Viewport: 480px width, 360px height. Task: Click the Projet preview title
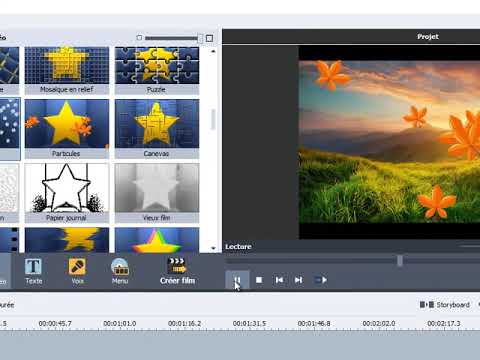[428, 37]
